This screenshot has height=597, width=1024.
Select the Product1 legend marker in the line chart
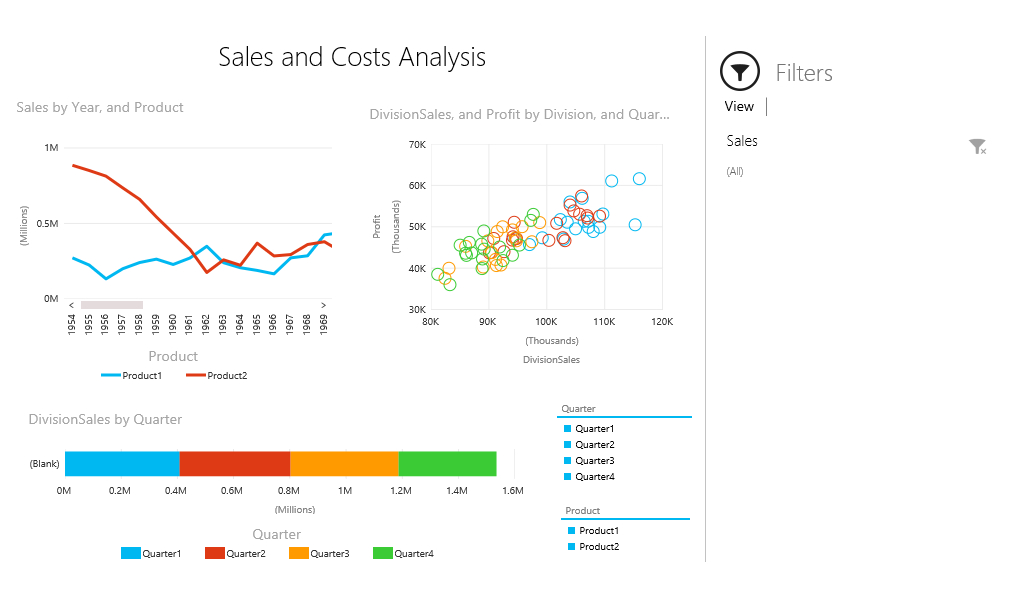(x=111, y=376)
